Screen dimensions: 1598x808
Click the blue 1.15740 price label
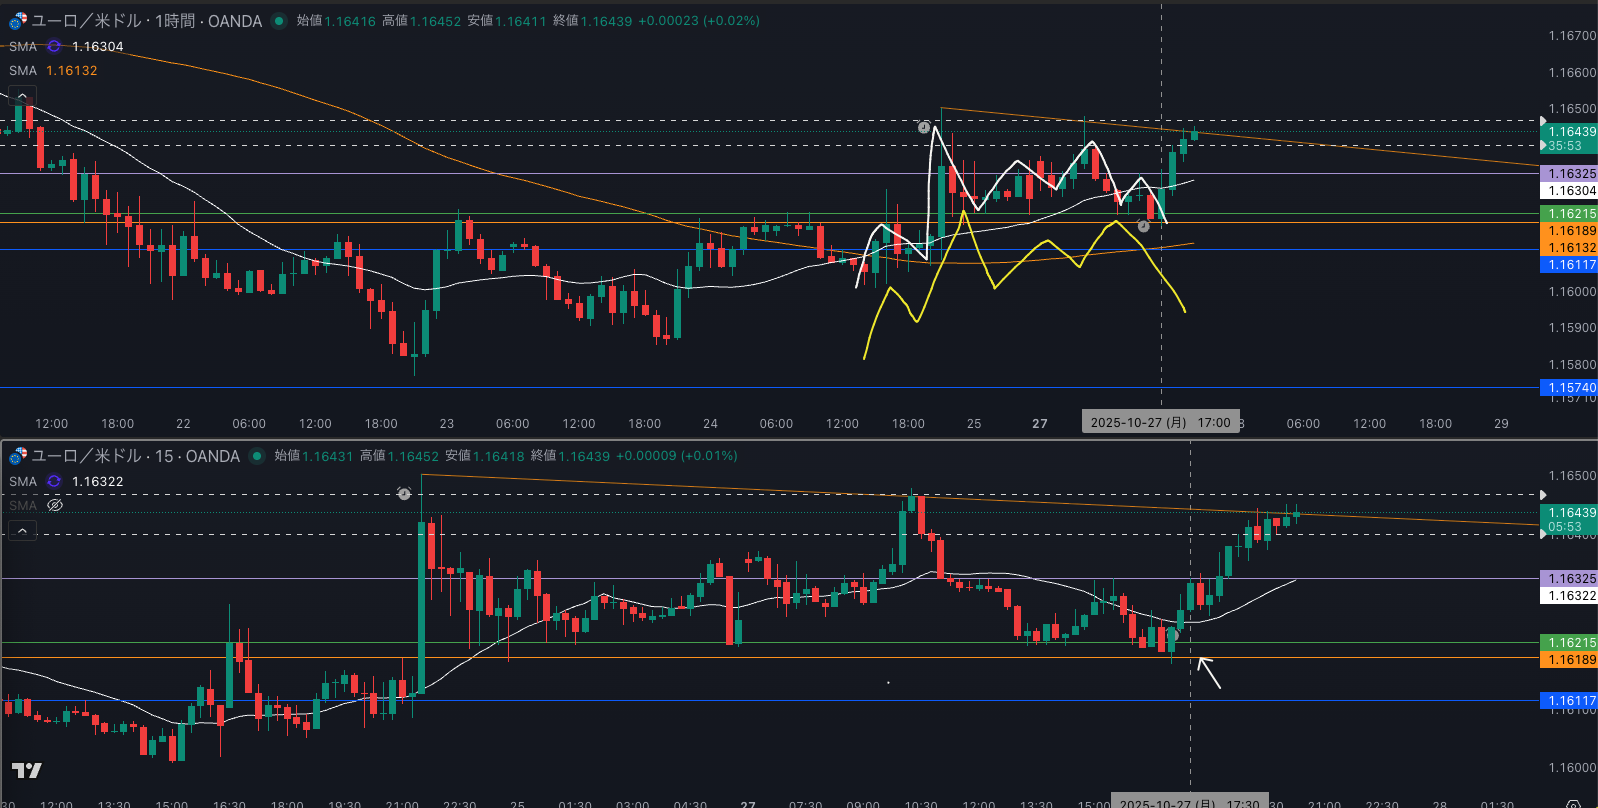[x=1571, y=388]
